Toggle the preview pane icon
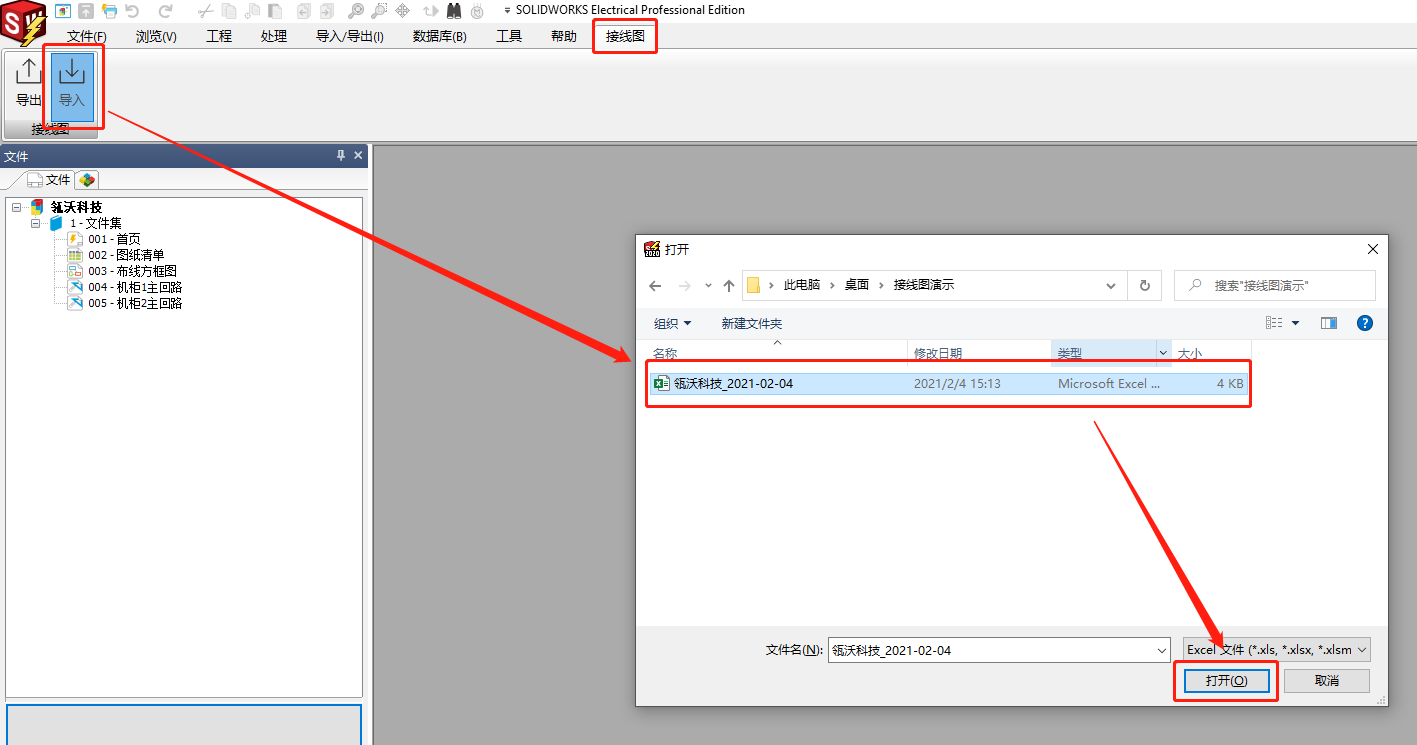The image size is (1417, 745). click(x=1329, y=323)
